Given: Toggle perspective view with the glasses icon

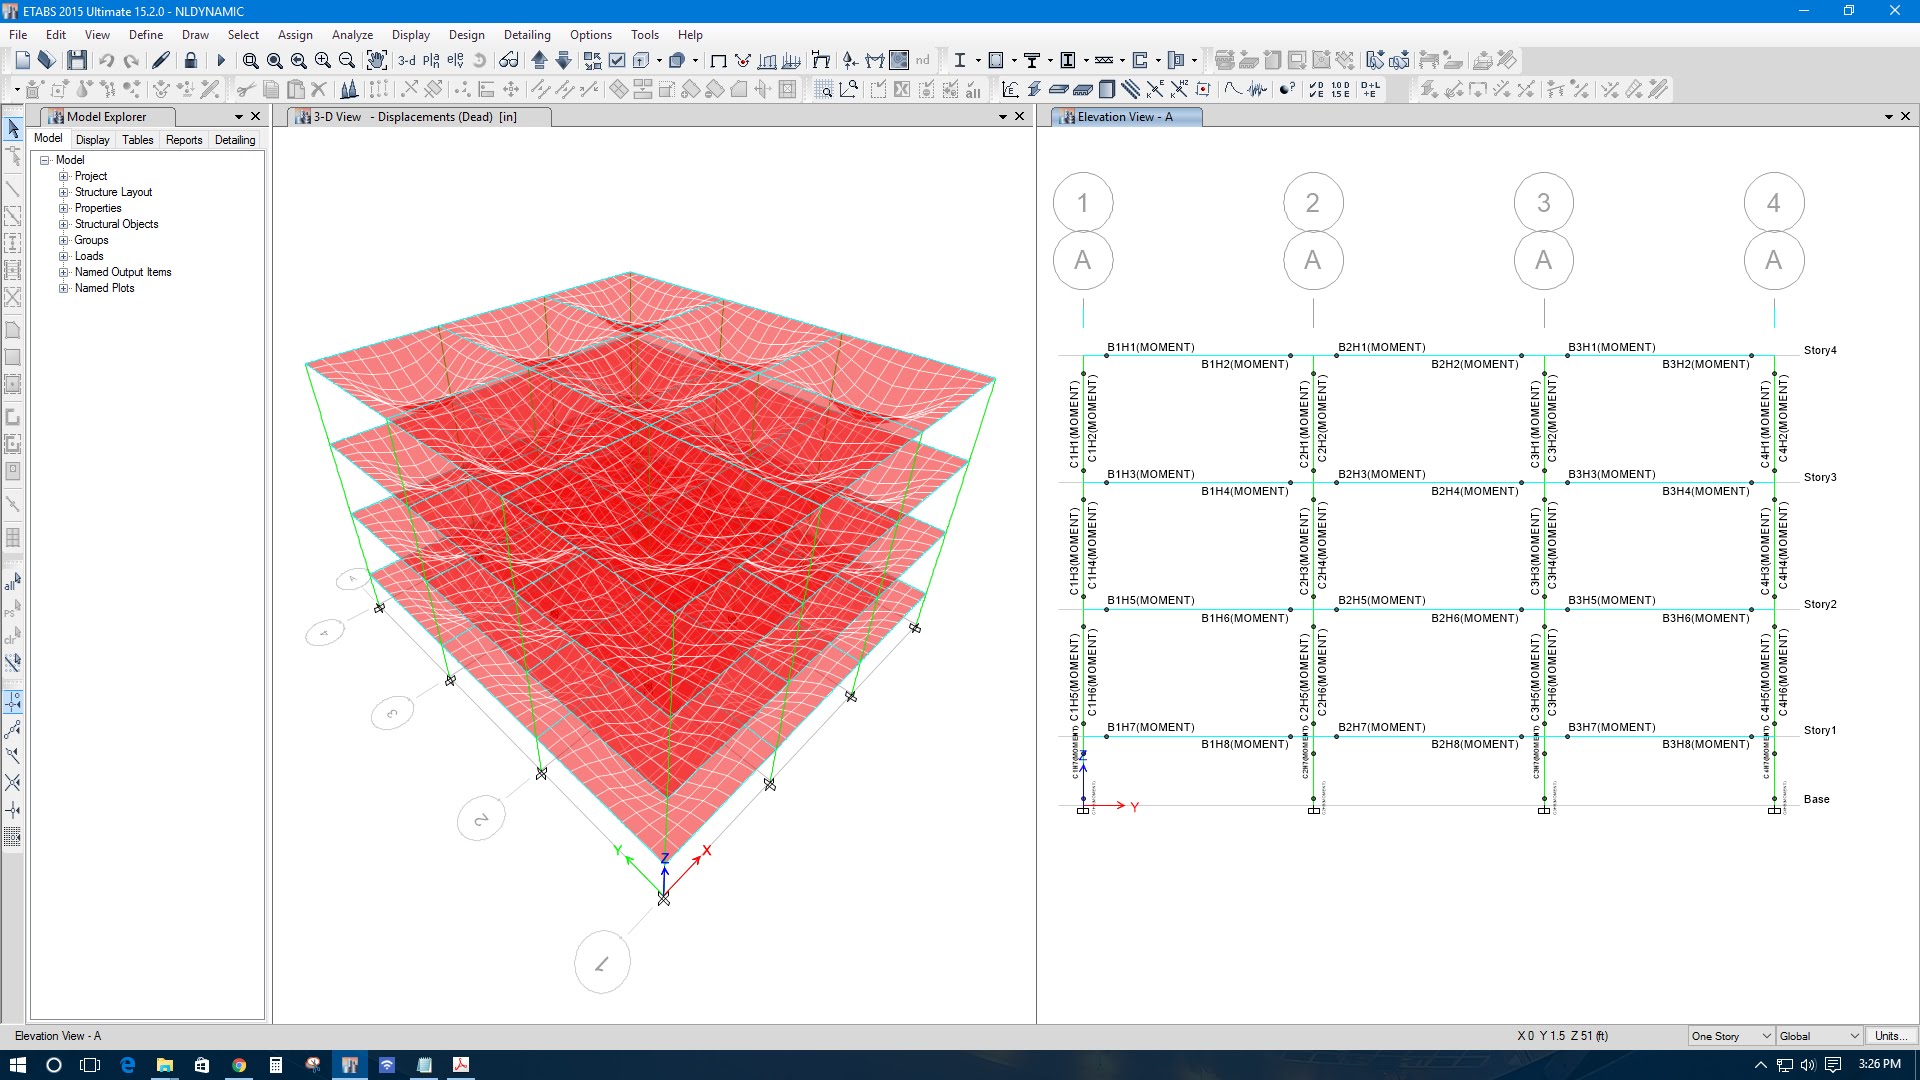Looking at the screenshot, I should 510,59.
